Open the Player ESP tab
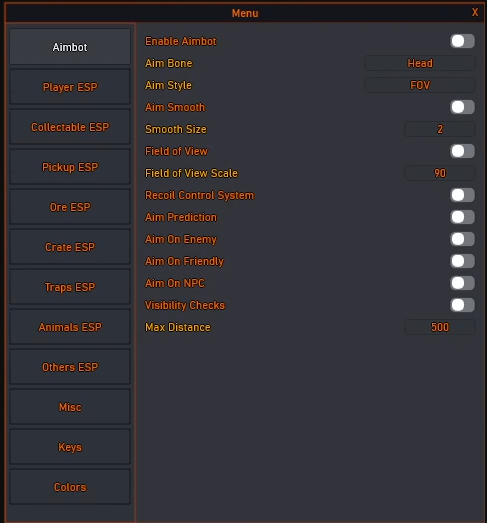487x523 pixels. (x=70, y=87)
